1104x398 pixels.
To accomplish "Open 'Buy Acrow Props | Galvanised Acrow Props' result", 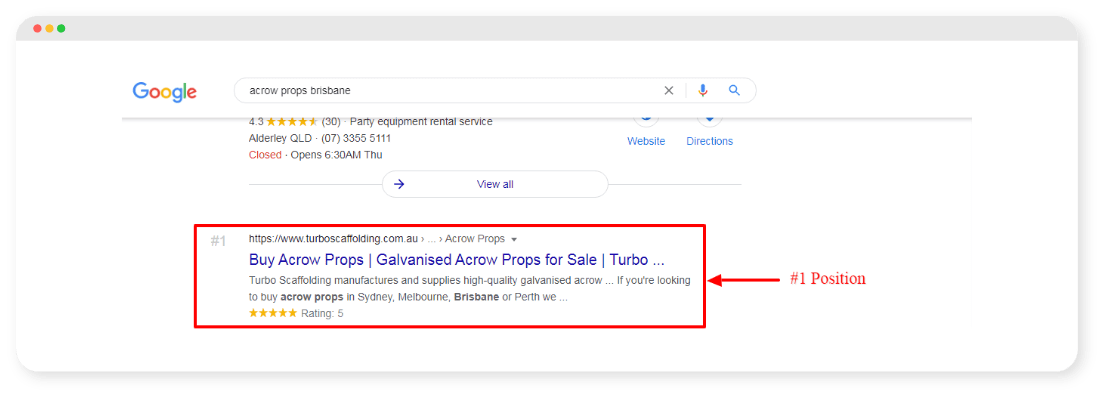I will tap(457, 259).
